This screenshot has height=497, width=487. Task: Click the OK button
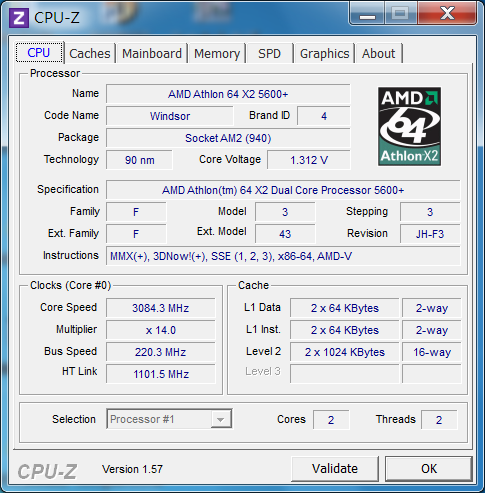tap(429, 469)
